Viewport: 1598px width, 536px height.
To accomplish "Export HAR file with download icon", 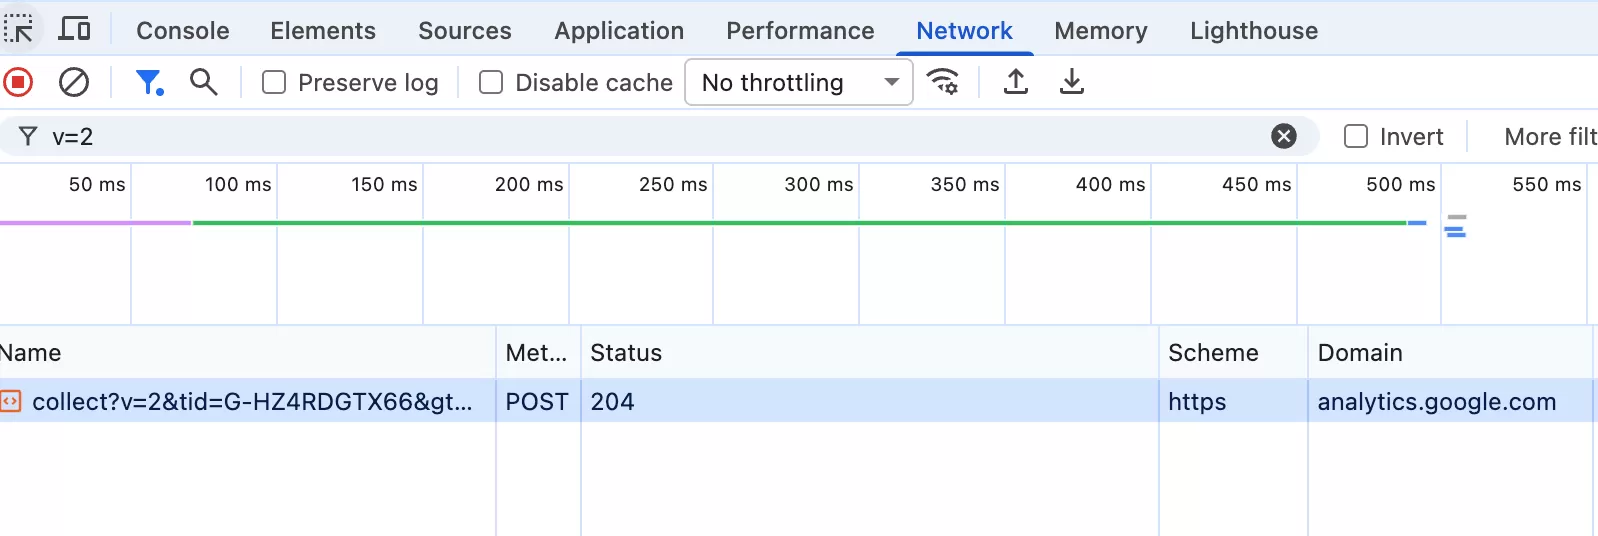I will pos(1072,82).
